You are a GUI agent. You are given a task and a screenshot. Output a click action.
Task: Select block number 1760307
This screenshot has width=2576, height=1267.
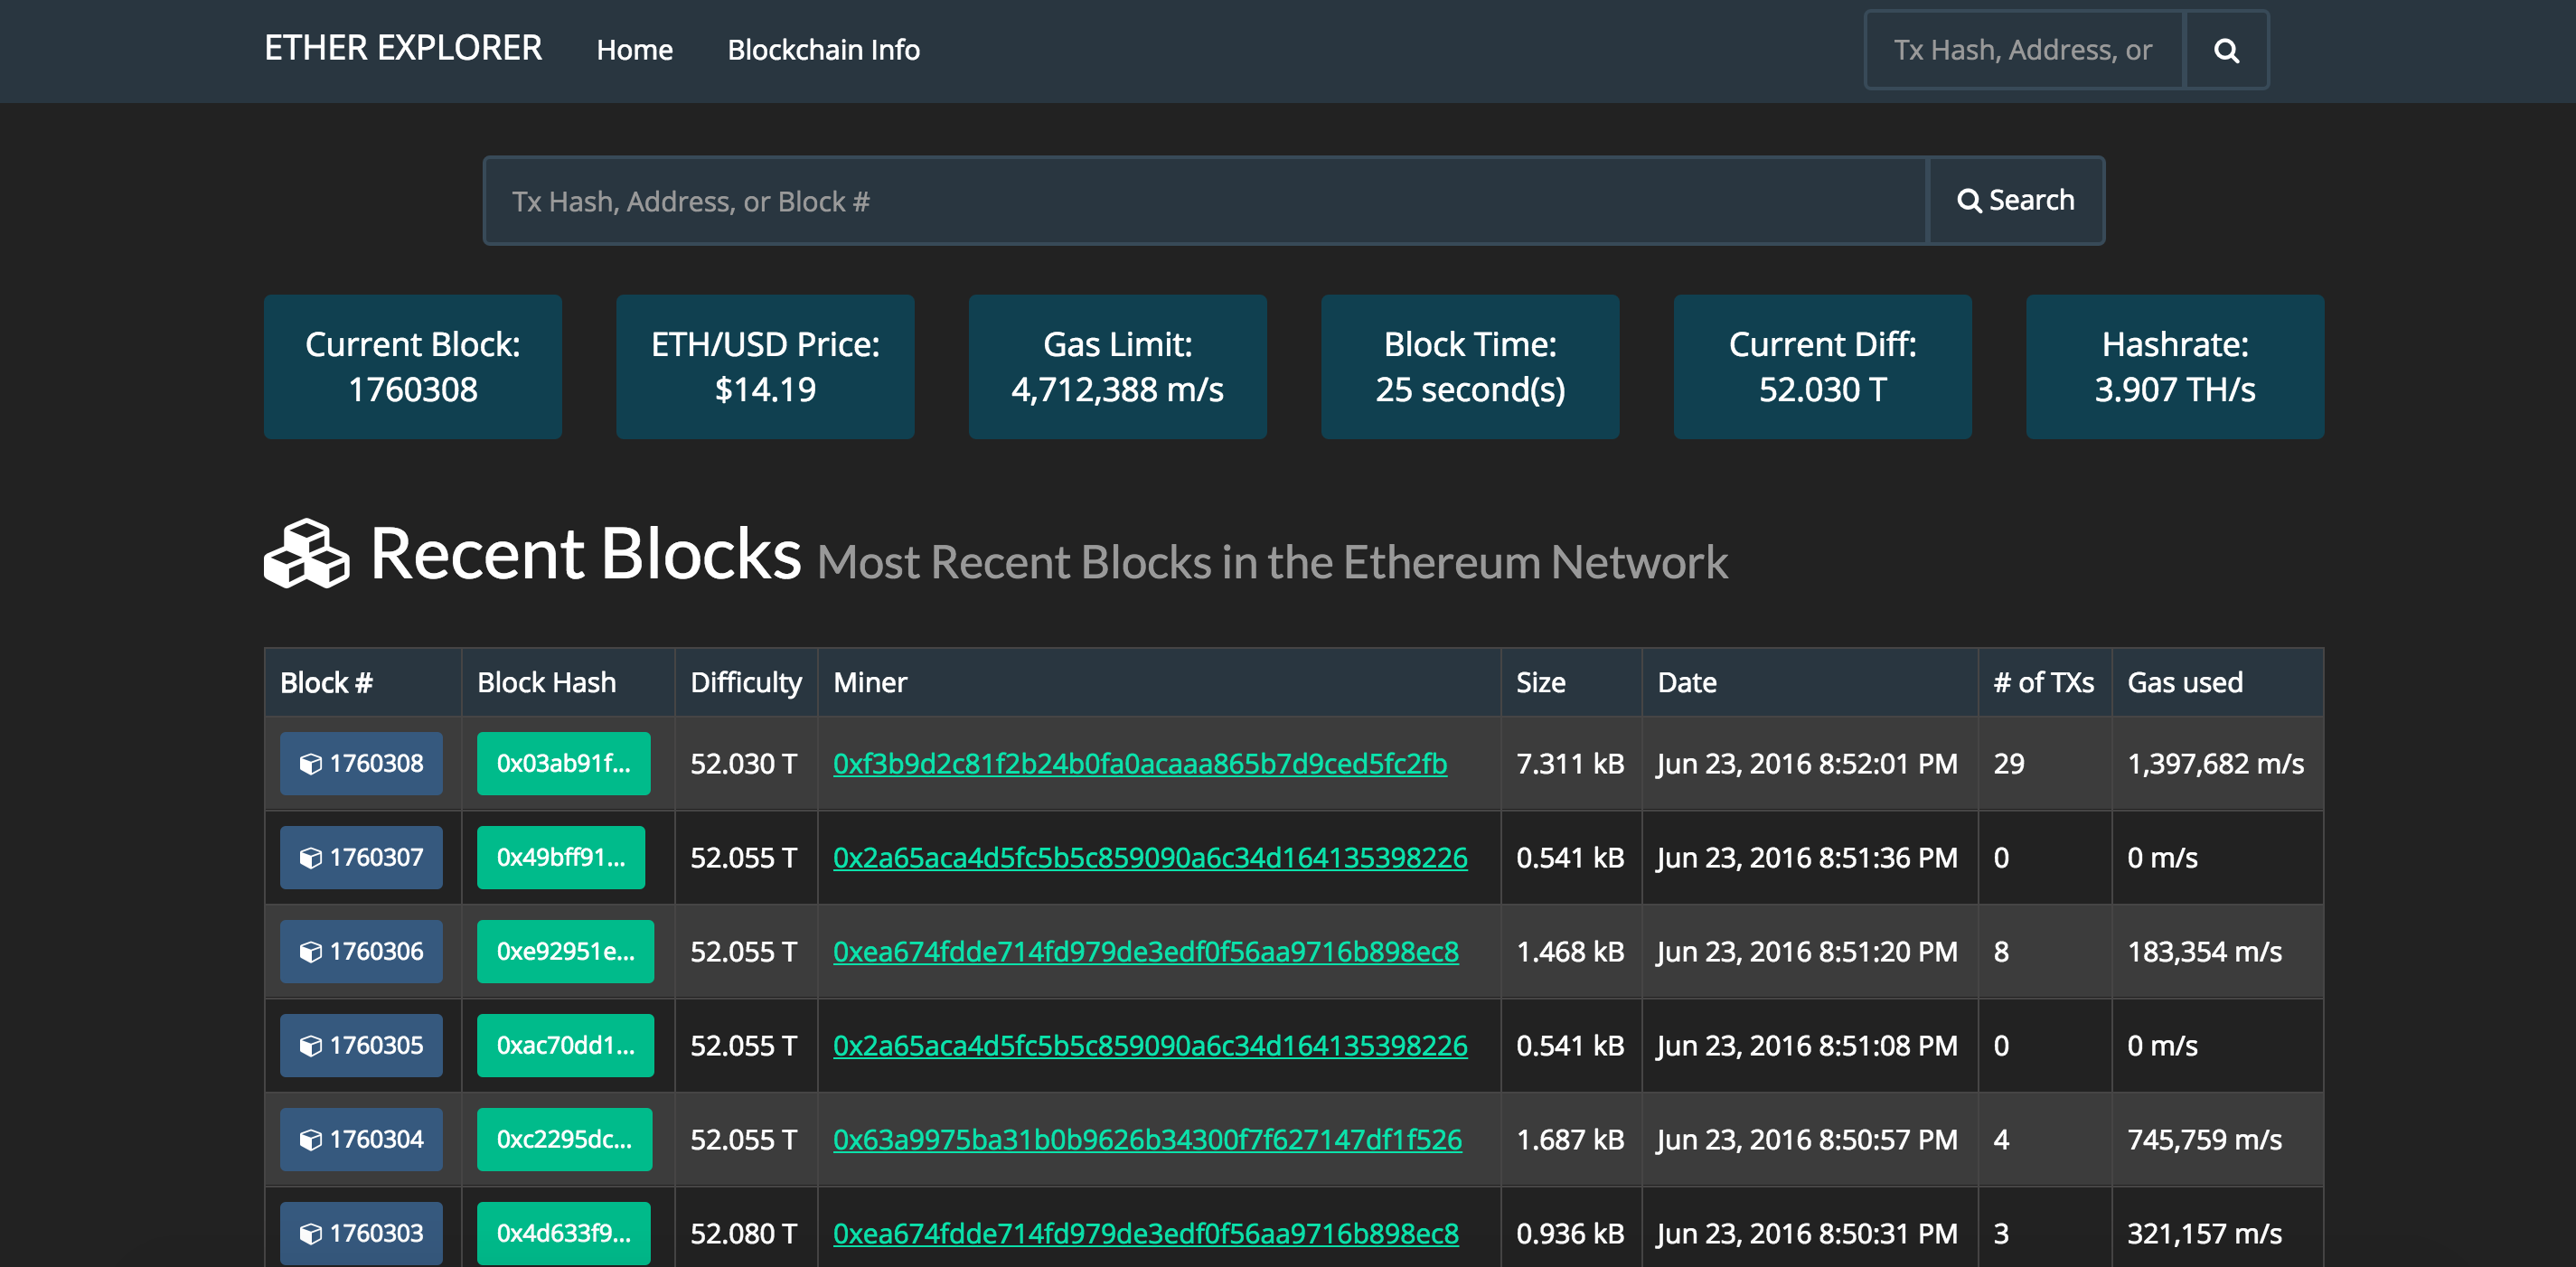pos(361,857)
